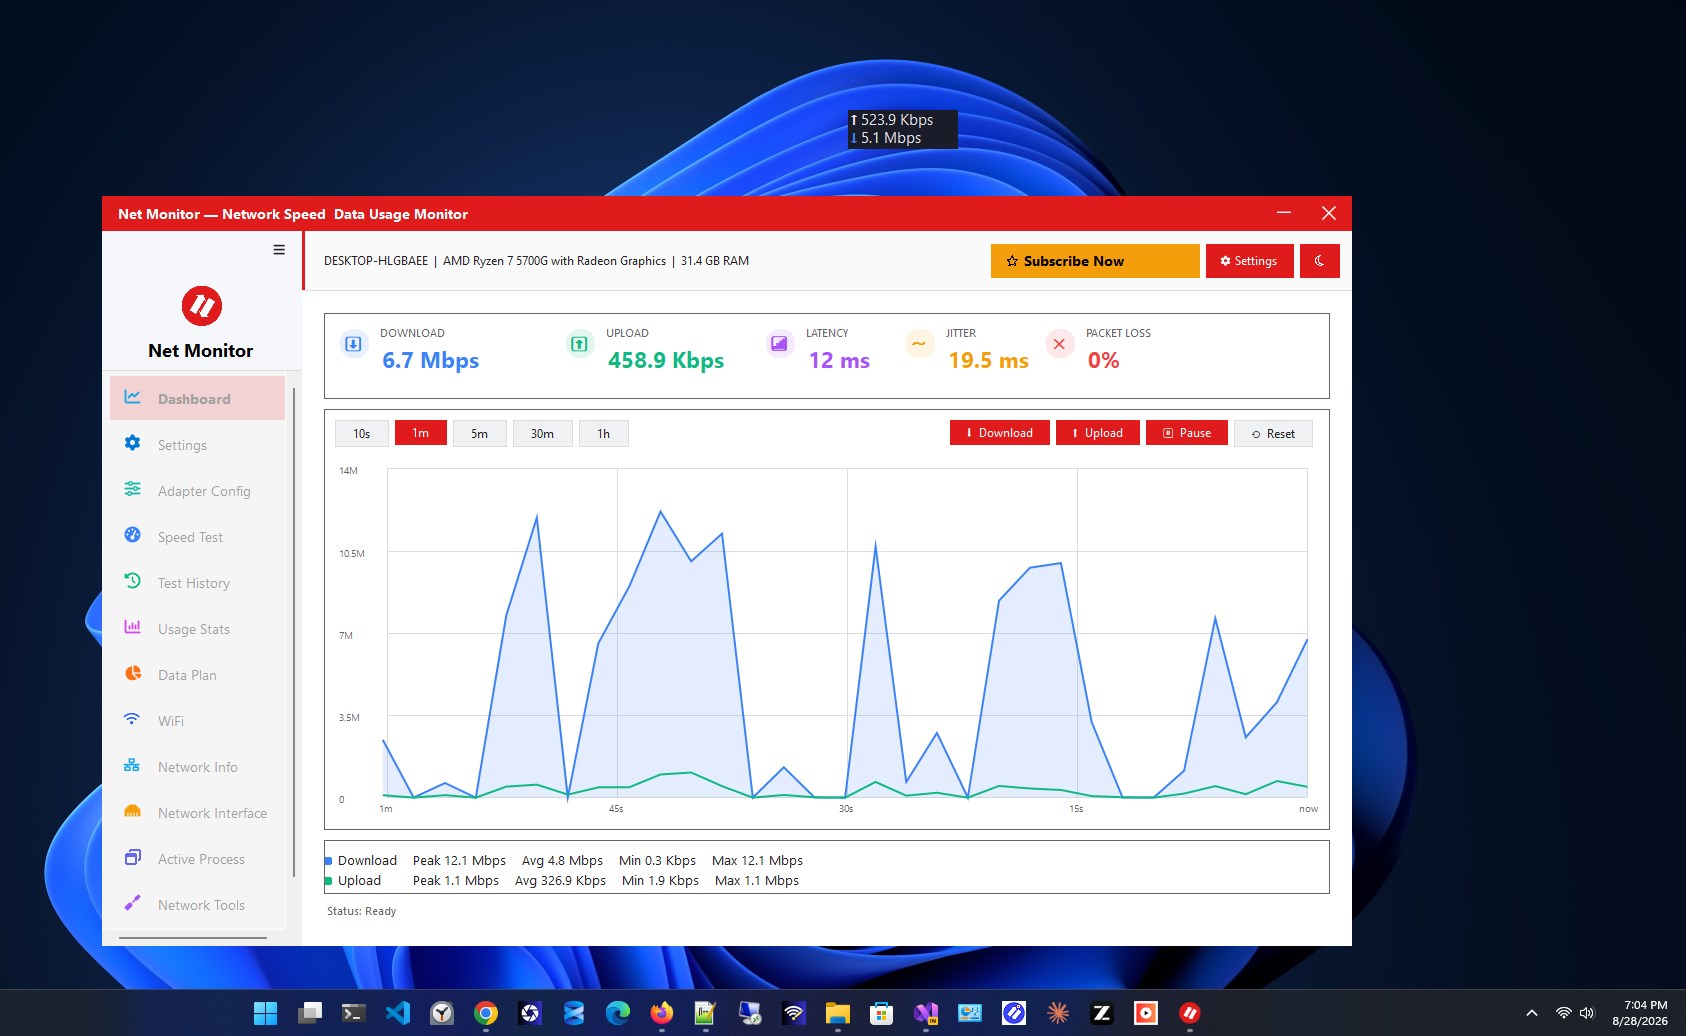The height and width of the screenshot is (1036, 1686).
Task: Open File Explorer from the taskbar
Action: [838, 1013]
